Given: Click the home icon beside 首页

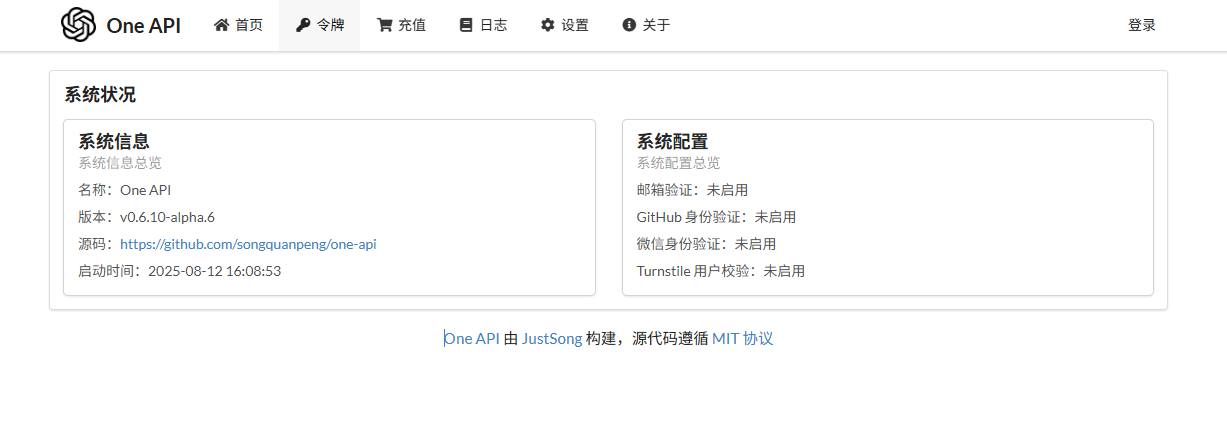Looking at the screenshot, I should (222, 25).
